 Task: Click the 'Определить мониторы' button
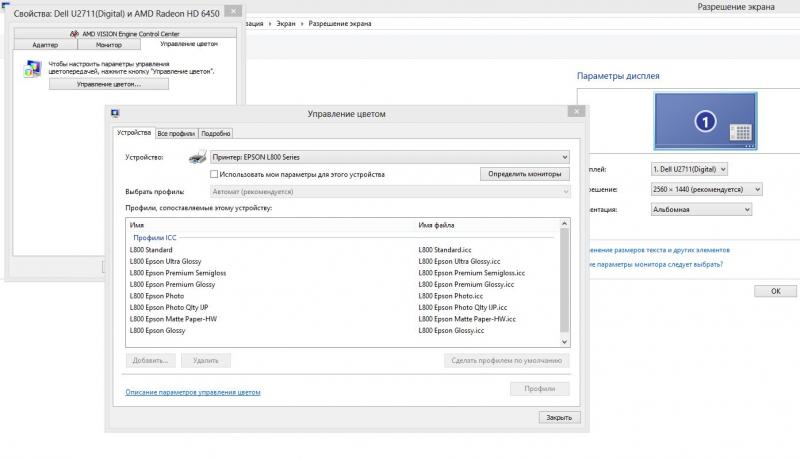pos(524,174)
